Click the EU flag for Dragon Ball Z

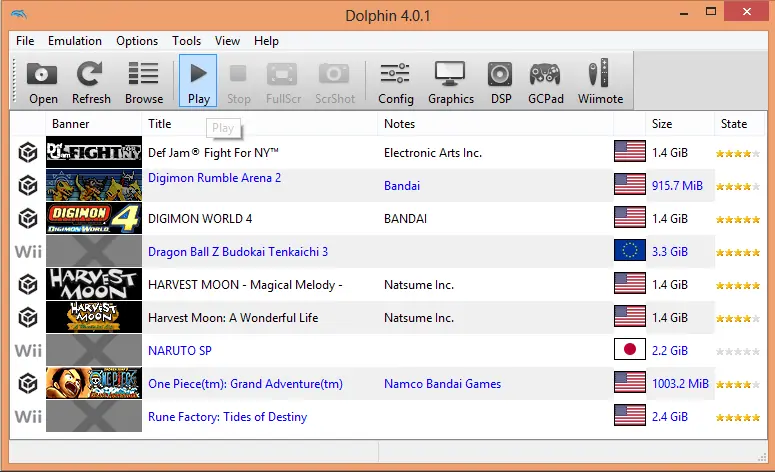click(630, 250)
